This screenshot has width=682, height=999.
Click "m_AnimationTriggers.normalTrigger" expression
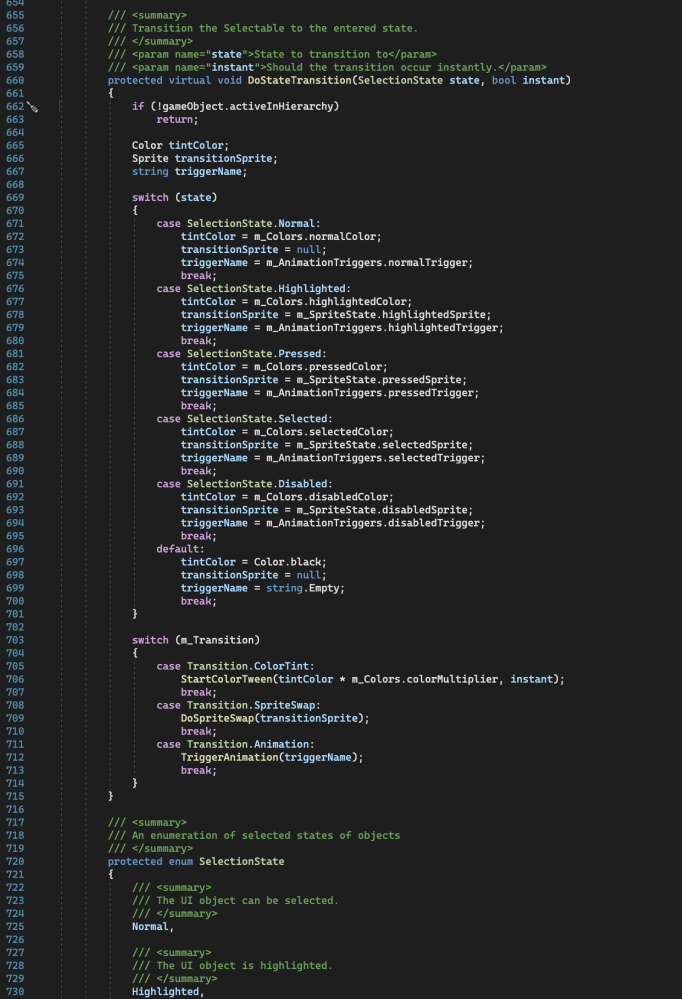[366, 262]
